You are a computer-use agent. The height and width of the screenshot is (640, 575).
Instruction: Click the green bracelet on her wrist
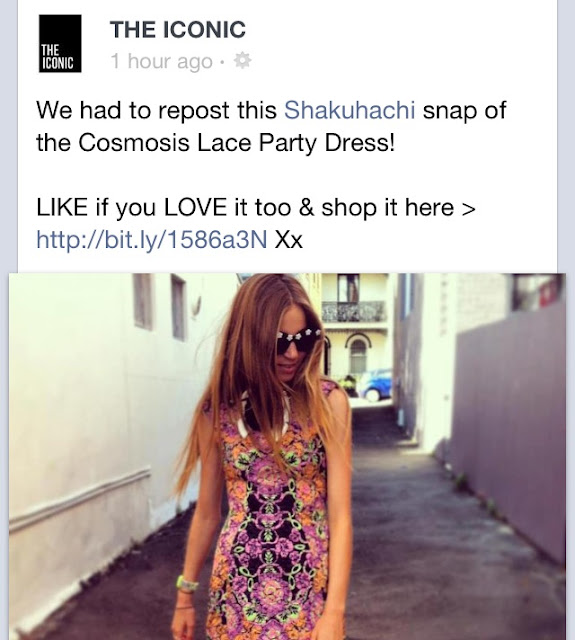point(186,583)
